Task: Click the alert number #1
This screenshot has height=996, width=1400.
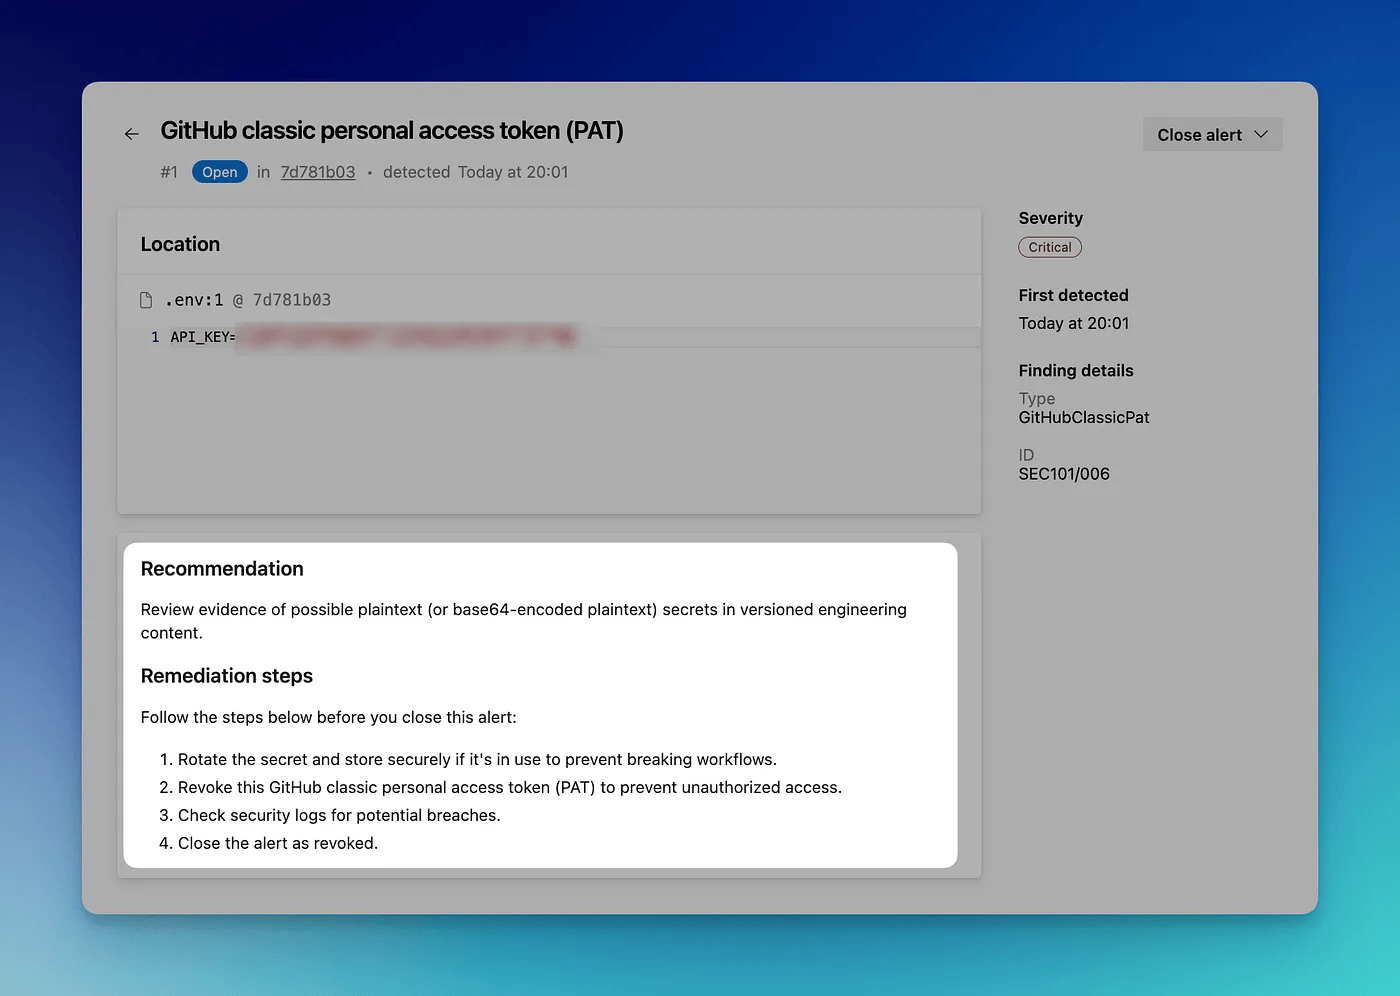Action: 169,172
